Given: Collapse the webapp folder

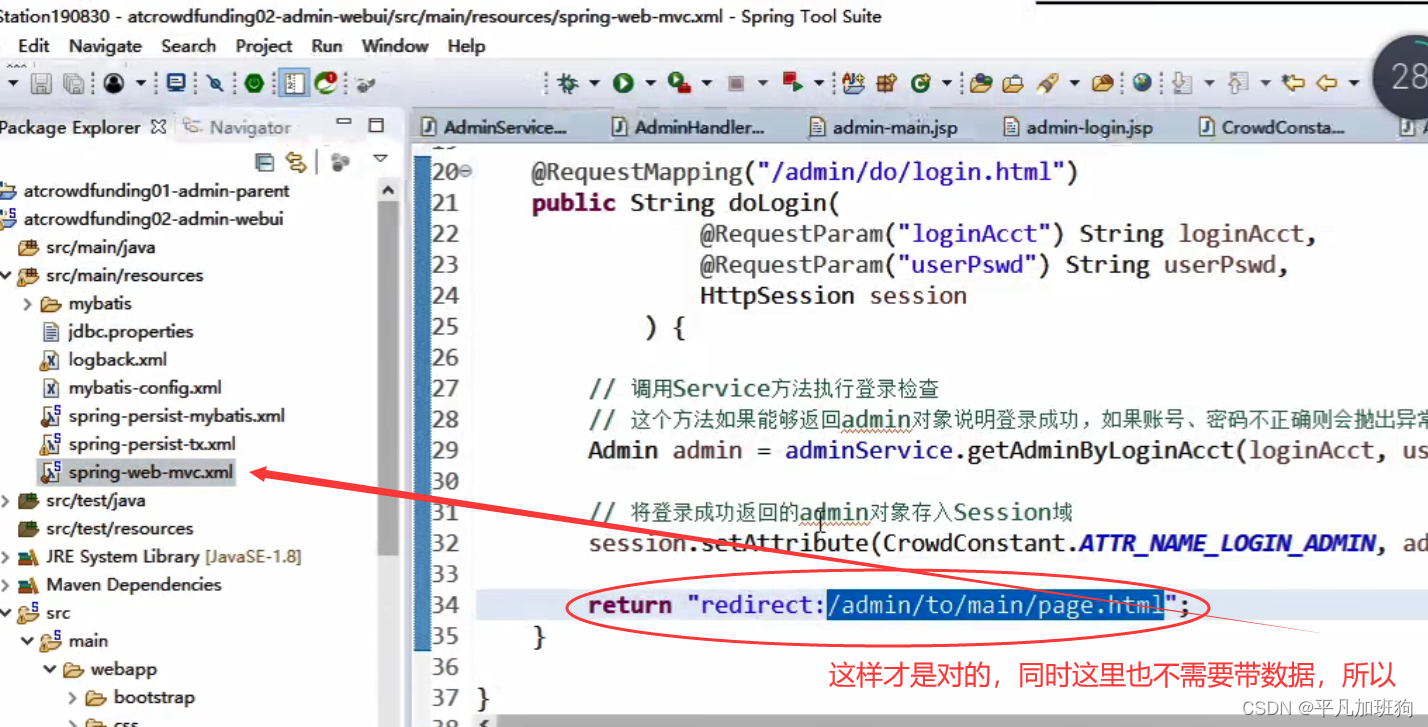Looking at the screenshot, I should pyautogui.click(x=50, y=669).
